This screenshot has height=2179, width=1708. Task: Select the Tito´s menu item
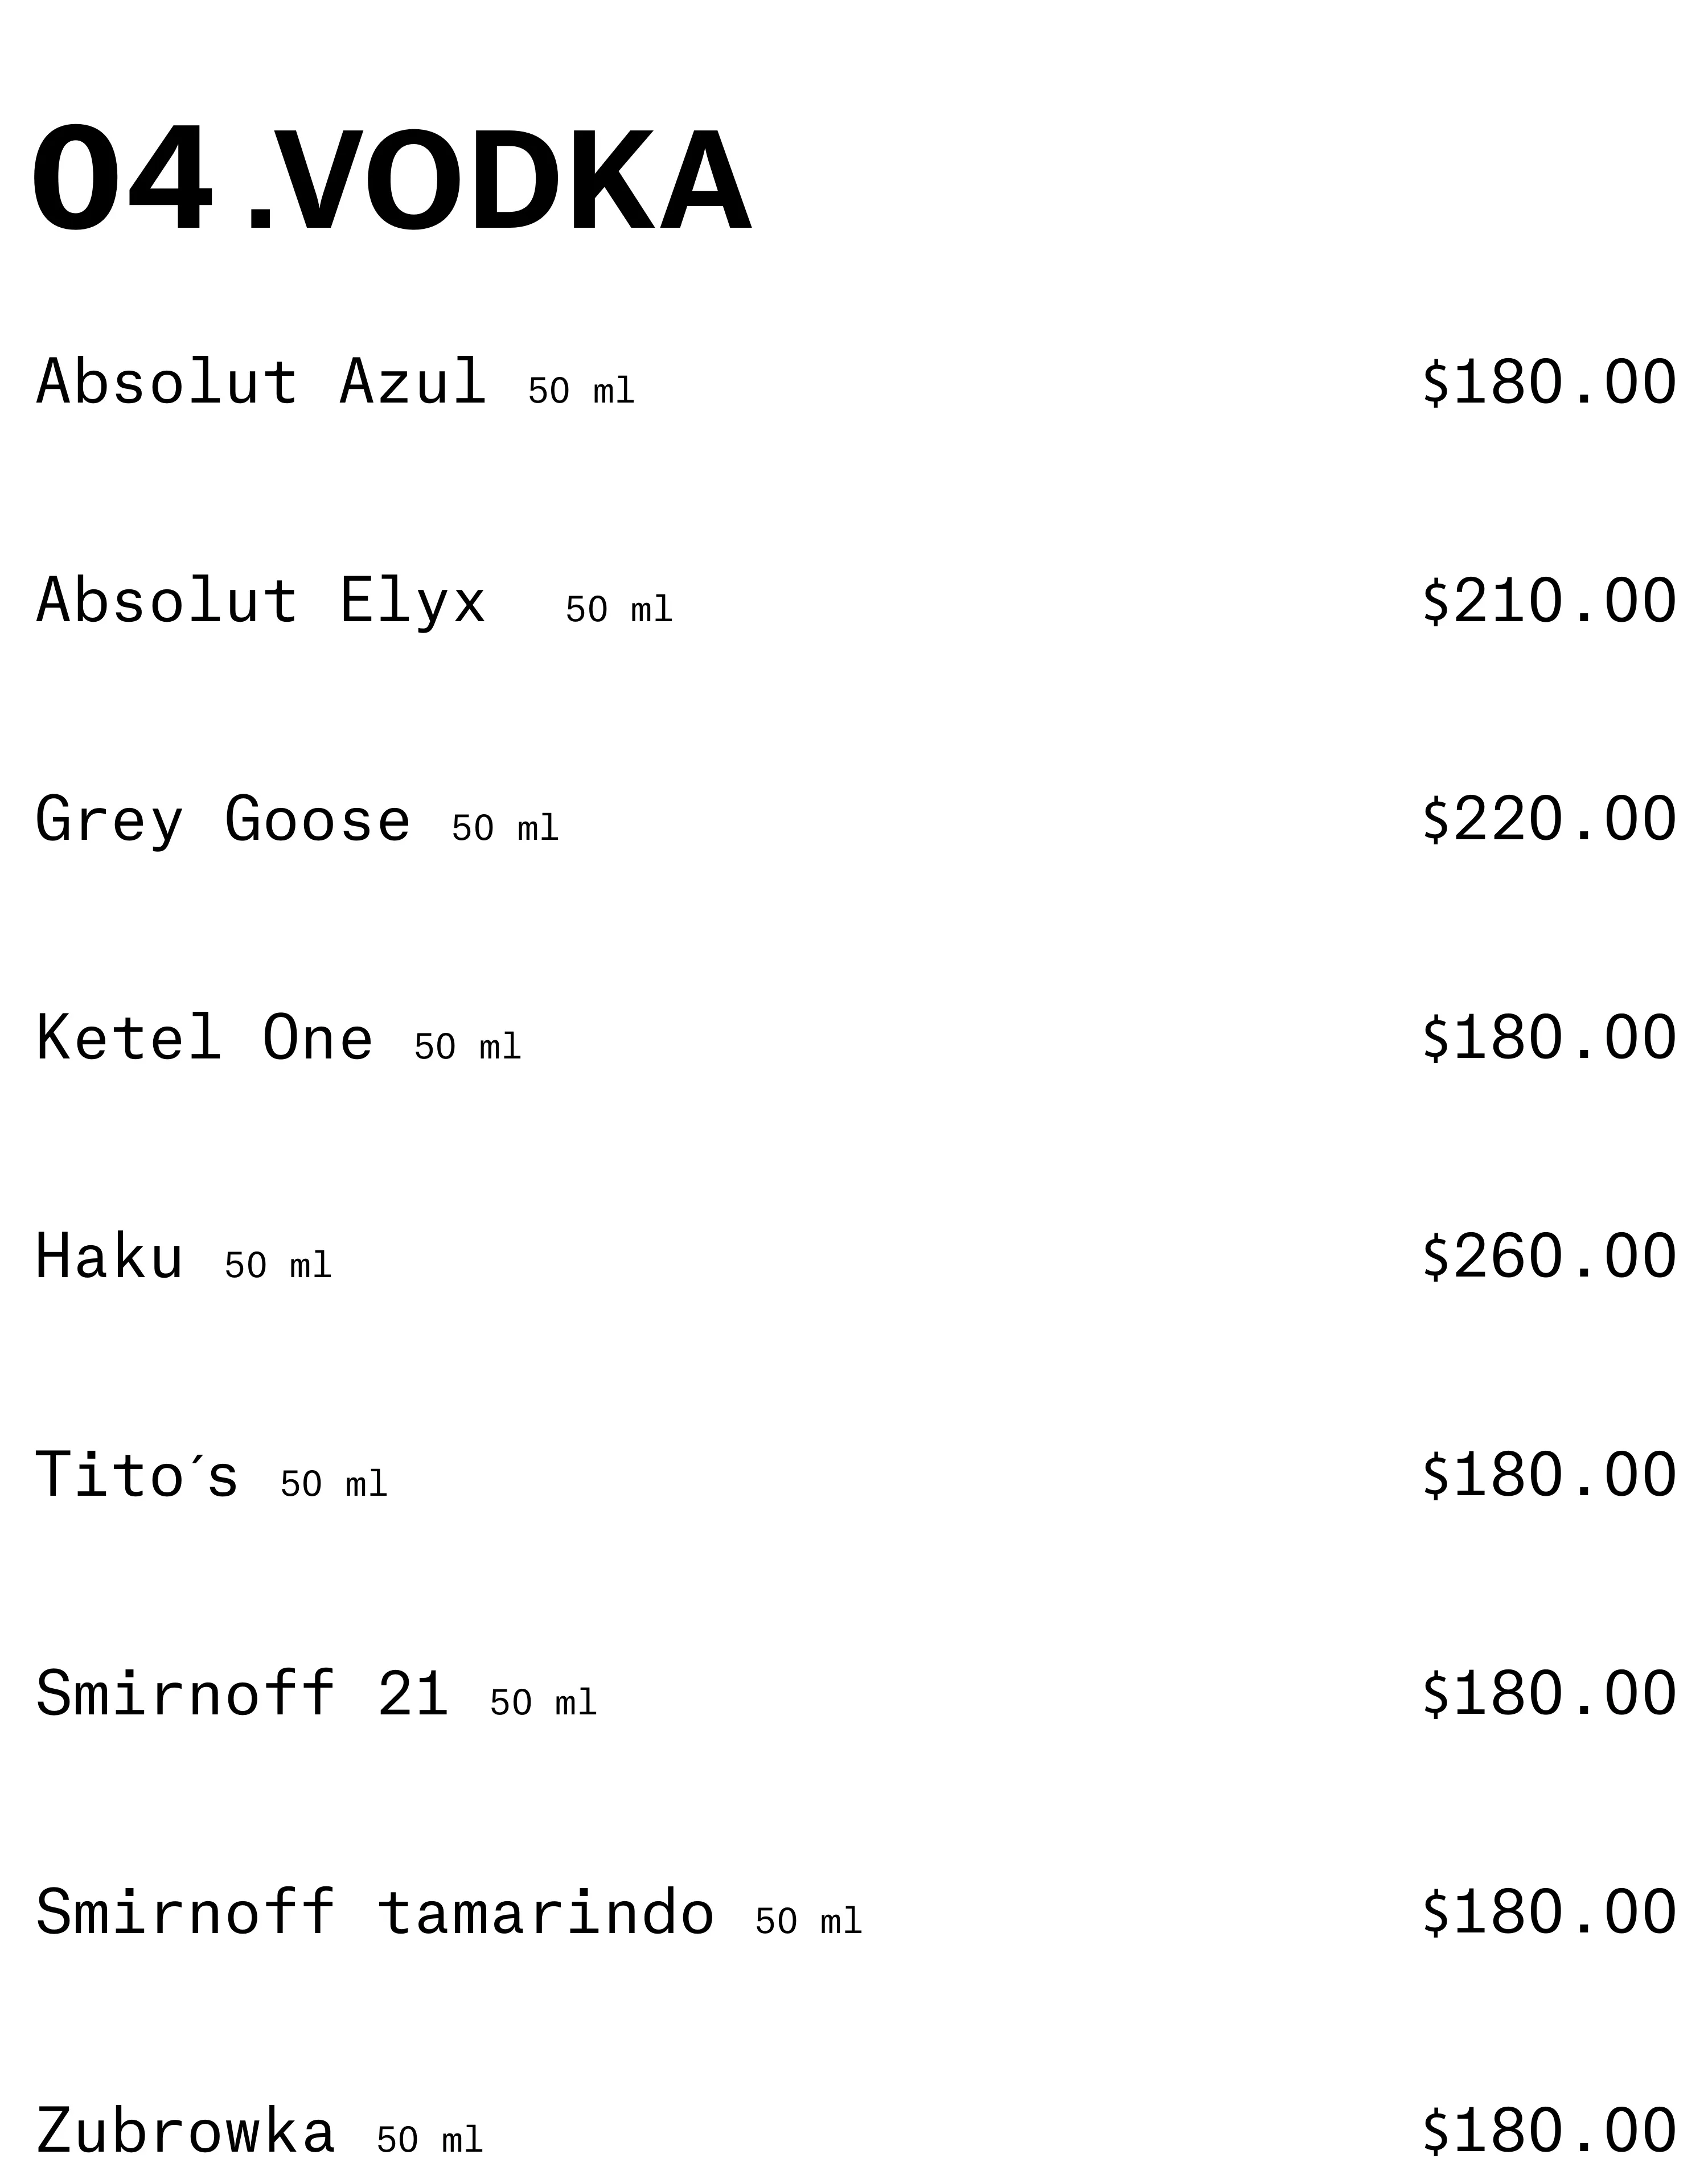[138, 1474]
